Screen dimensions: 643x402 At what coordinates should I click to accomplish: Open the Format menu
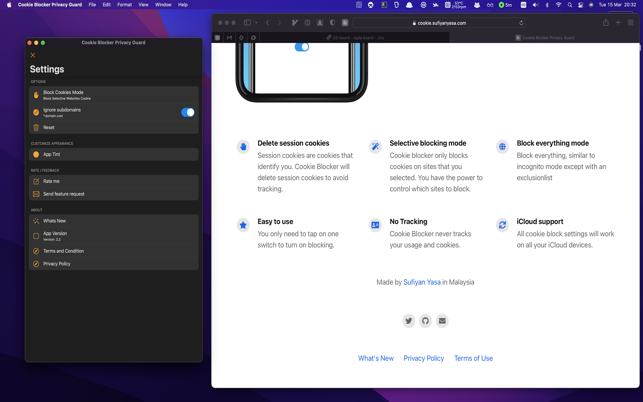(124, 5)
